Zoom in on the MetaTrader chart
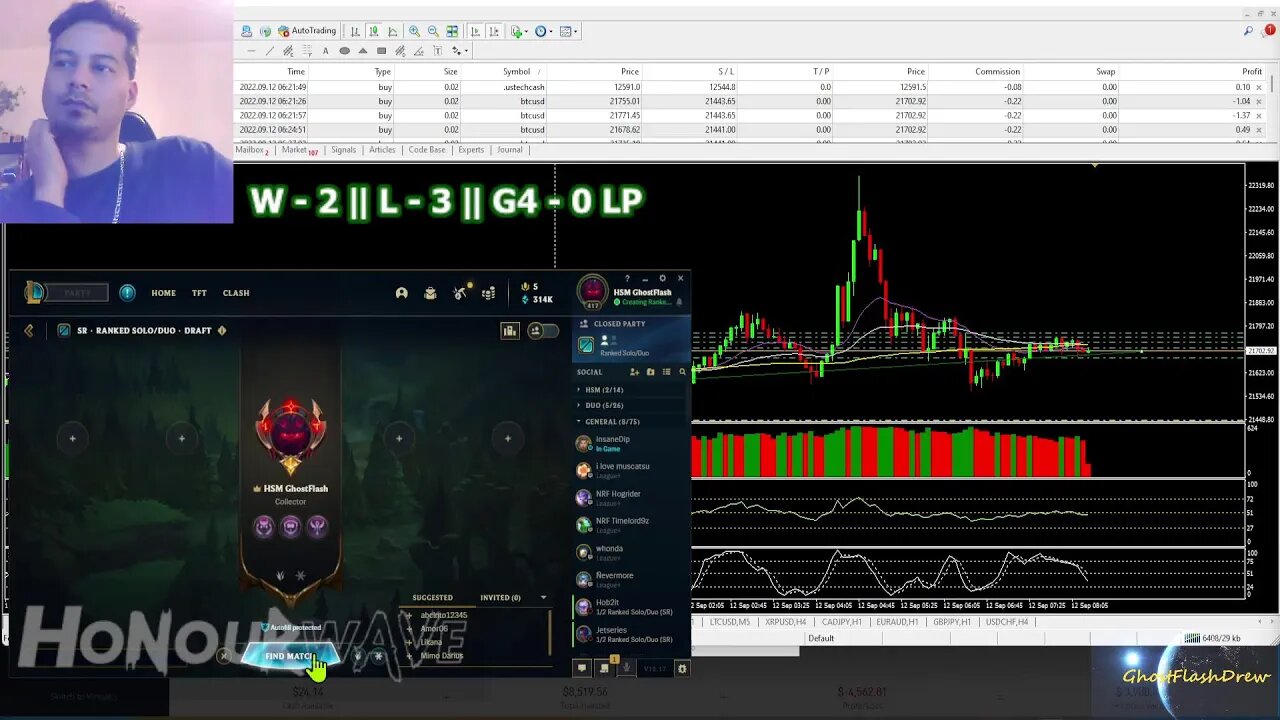The height and width of the screenshot is (720, 1280). (x=414, y=31)
